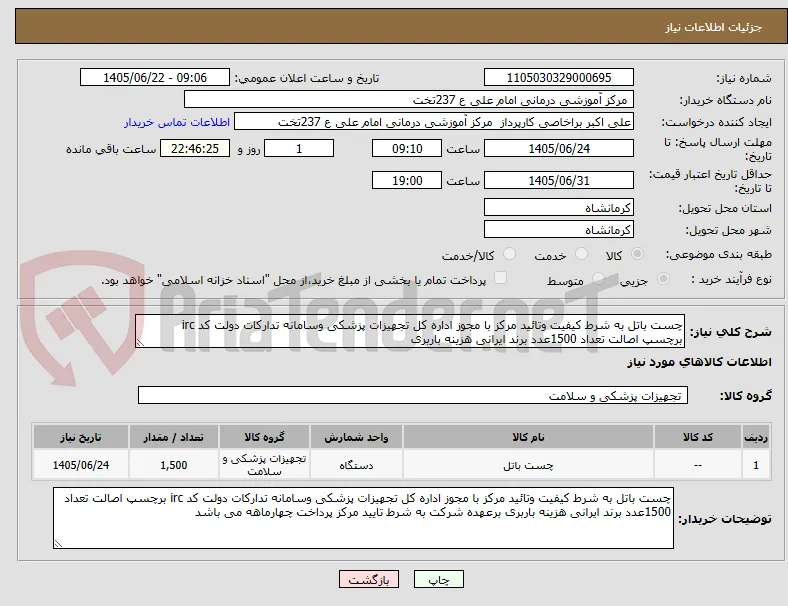Screen dimensions: 788x606
Task: Click the تاریخ نیاز column header
Action: click(80, 437)
